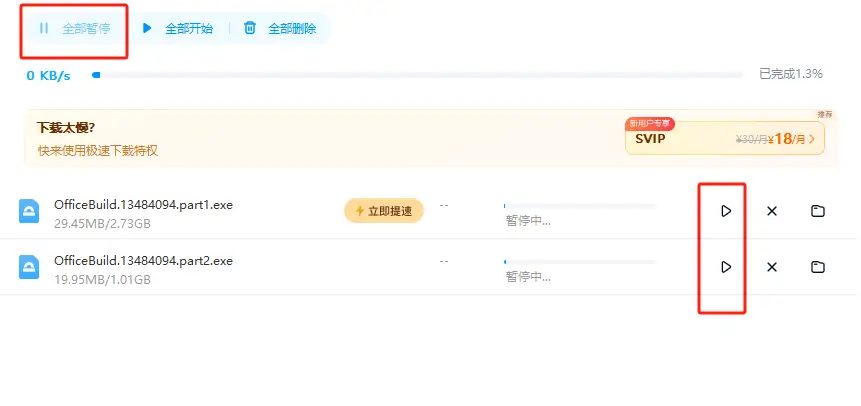Cancel the OfficeBuild part1.exe download
Screen dimensions: 861x406
pos(771,211)
